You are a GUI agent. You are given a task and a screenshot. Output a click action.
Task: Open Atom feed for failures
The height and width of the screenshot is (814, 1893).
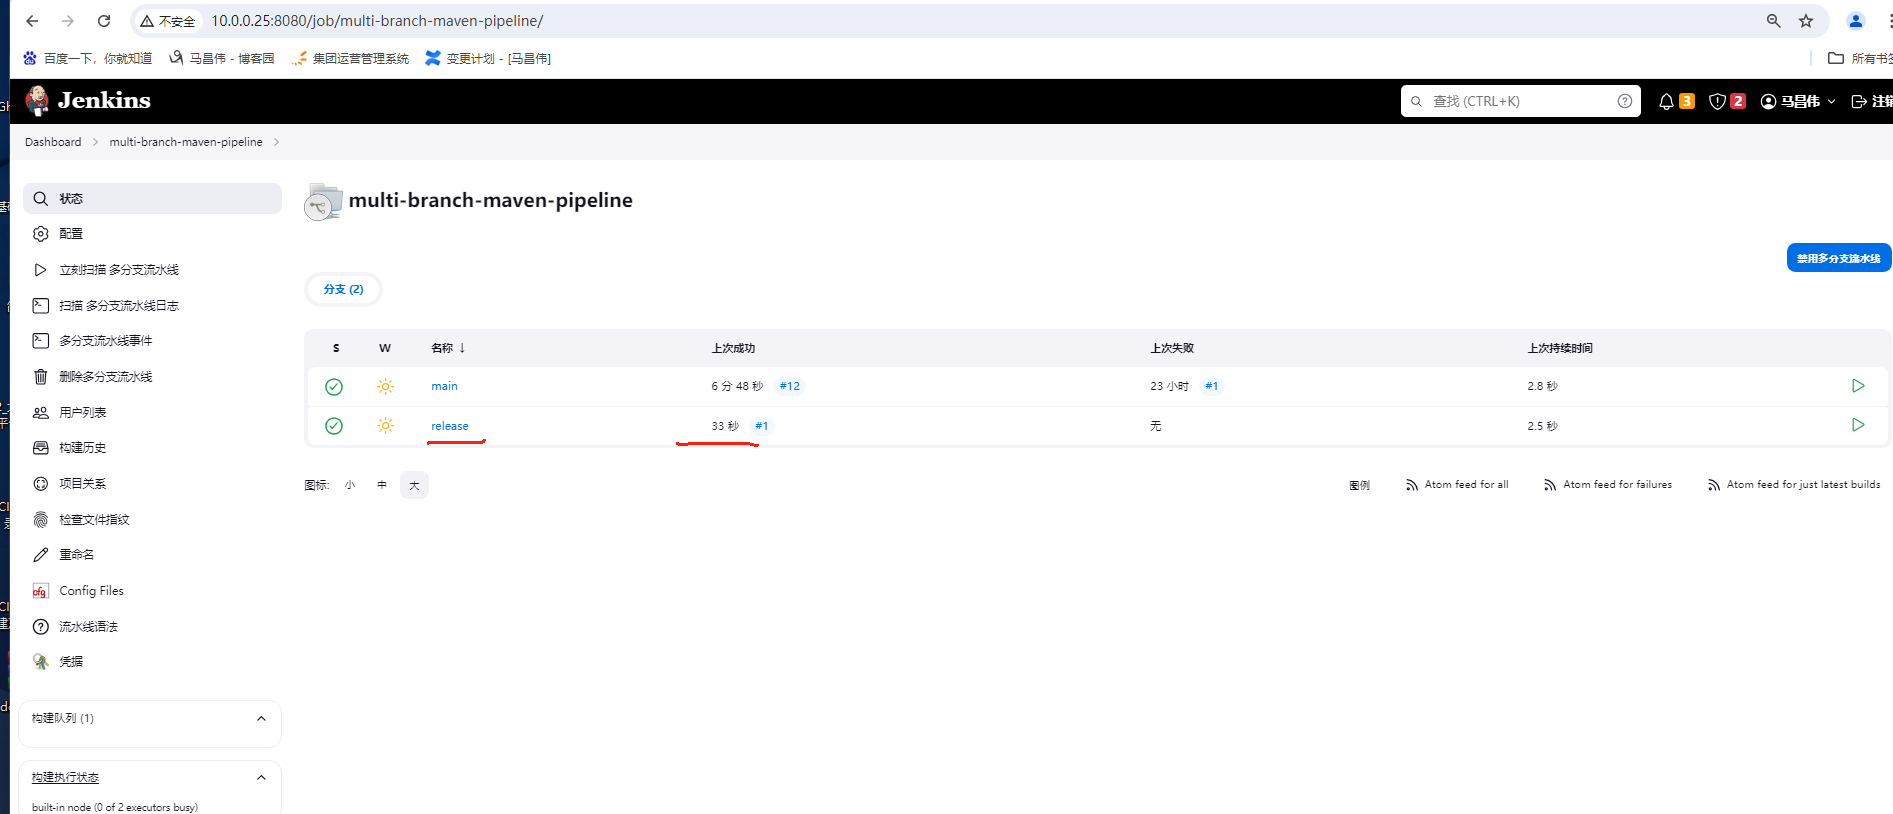click(1608, 485)
